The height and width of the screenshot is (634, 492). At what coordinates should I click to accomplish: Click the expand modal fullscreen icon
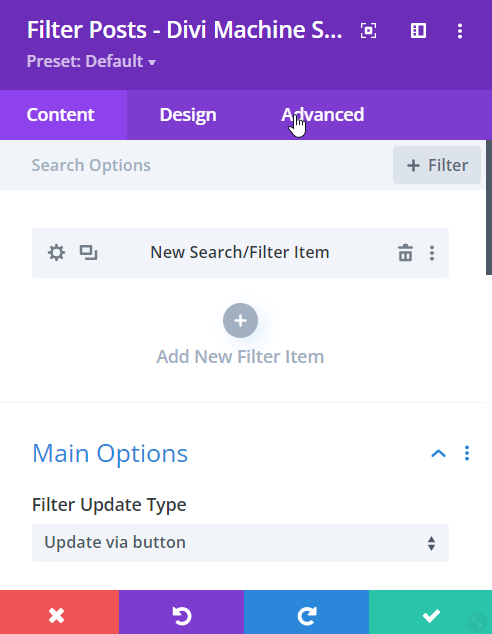368,31
